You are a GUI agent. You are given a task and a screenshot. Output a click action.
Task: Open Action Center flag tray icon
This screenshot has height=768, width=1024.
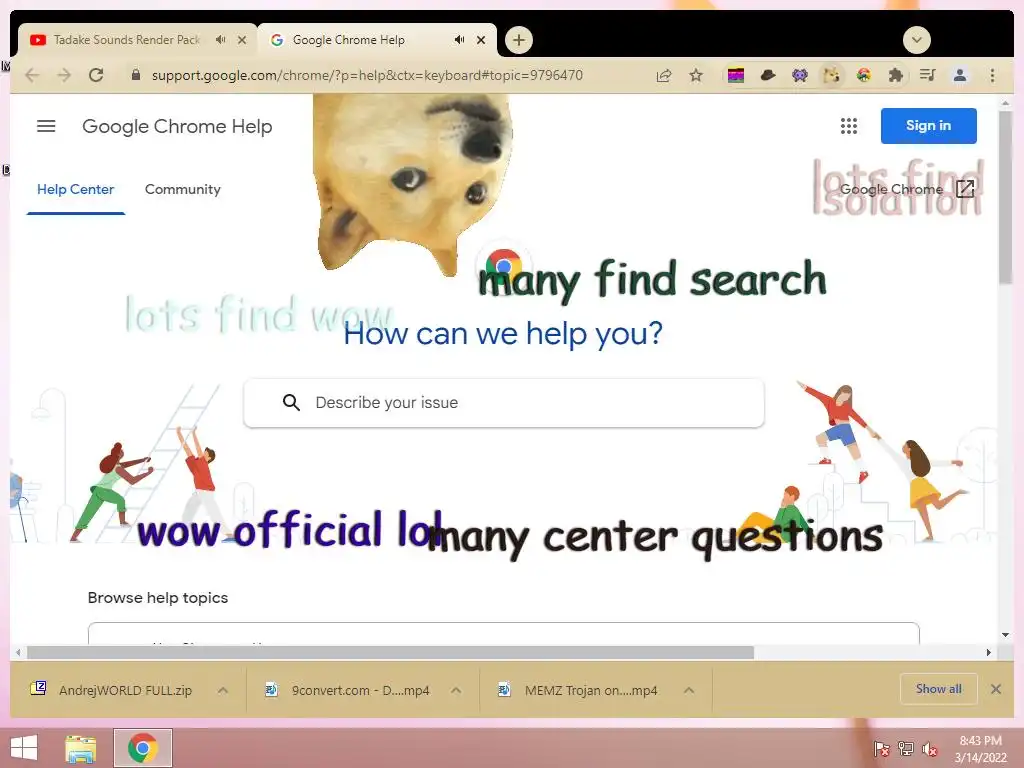pos(881,749)
